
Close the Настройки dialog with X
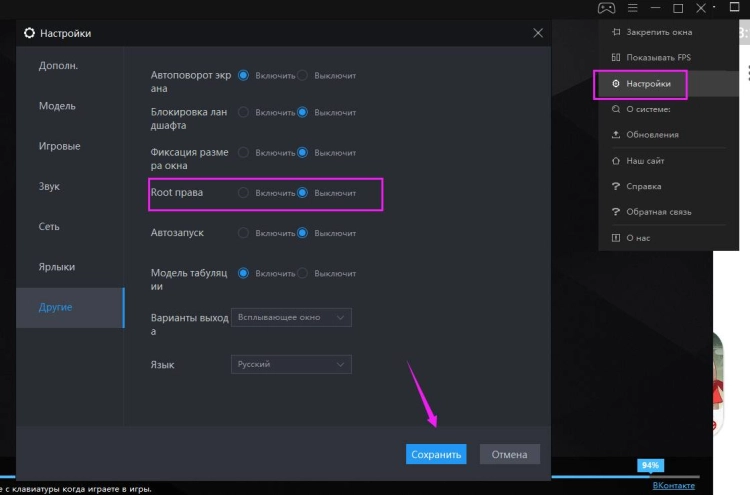[x=538, y=33]
